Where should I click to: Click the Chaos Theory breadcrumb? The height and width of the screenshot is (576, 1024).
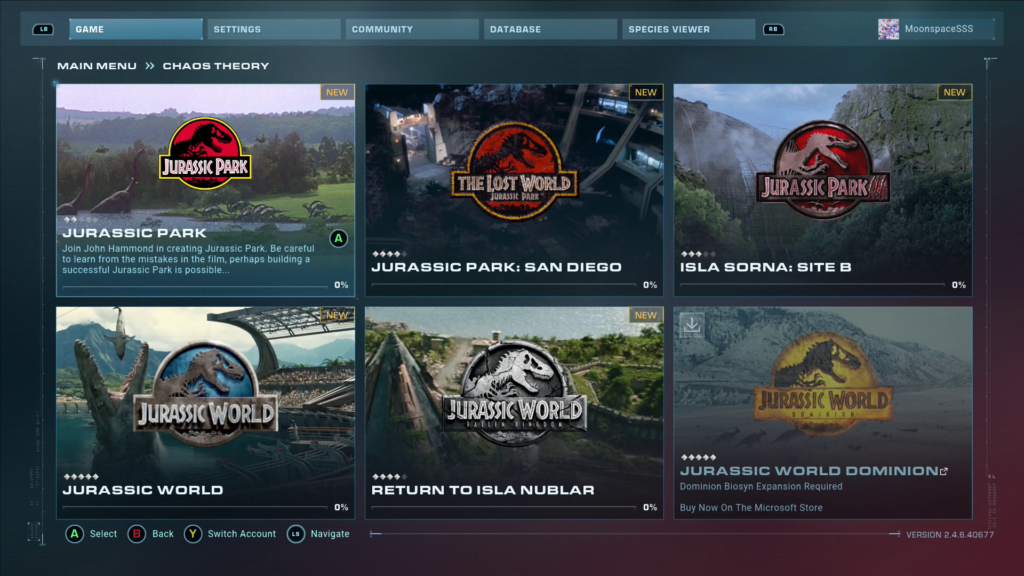point(216,66)
